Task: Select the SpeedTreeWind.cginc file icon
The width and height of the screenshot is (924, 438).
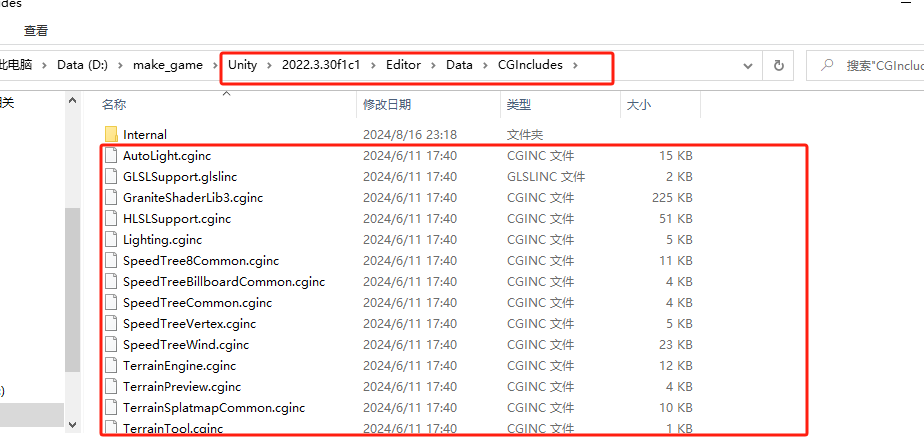Action: click(x=111, y=344)
